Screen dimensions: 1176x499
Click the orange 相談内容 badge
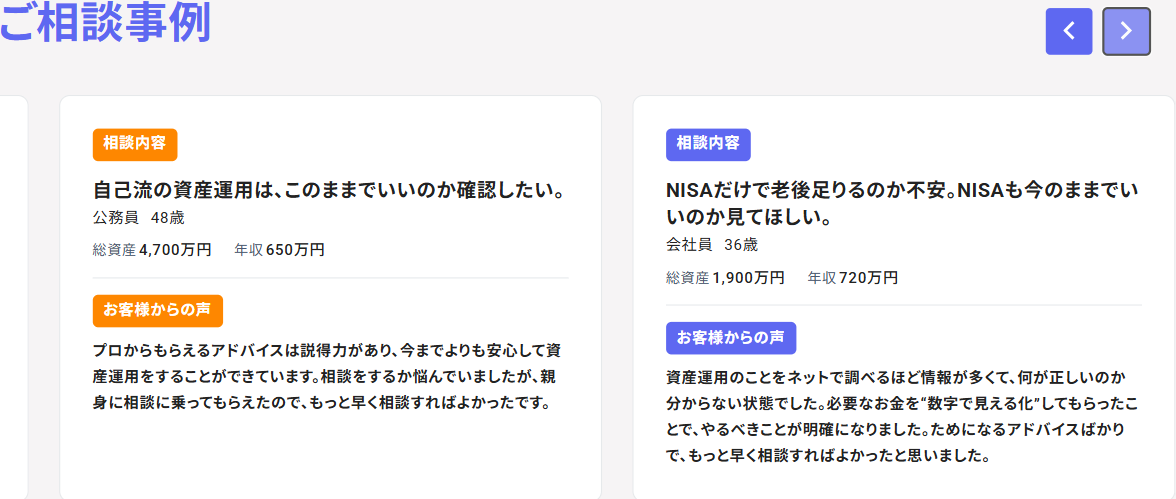coord(135,144)
